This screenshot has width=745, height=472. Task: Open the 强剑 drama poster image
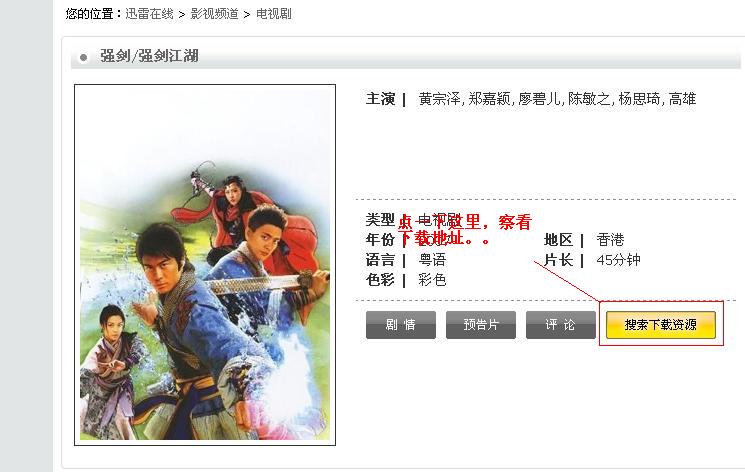(x=205, y=265)
